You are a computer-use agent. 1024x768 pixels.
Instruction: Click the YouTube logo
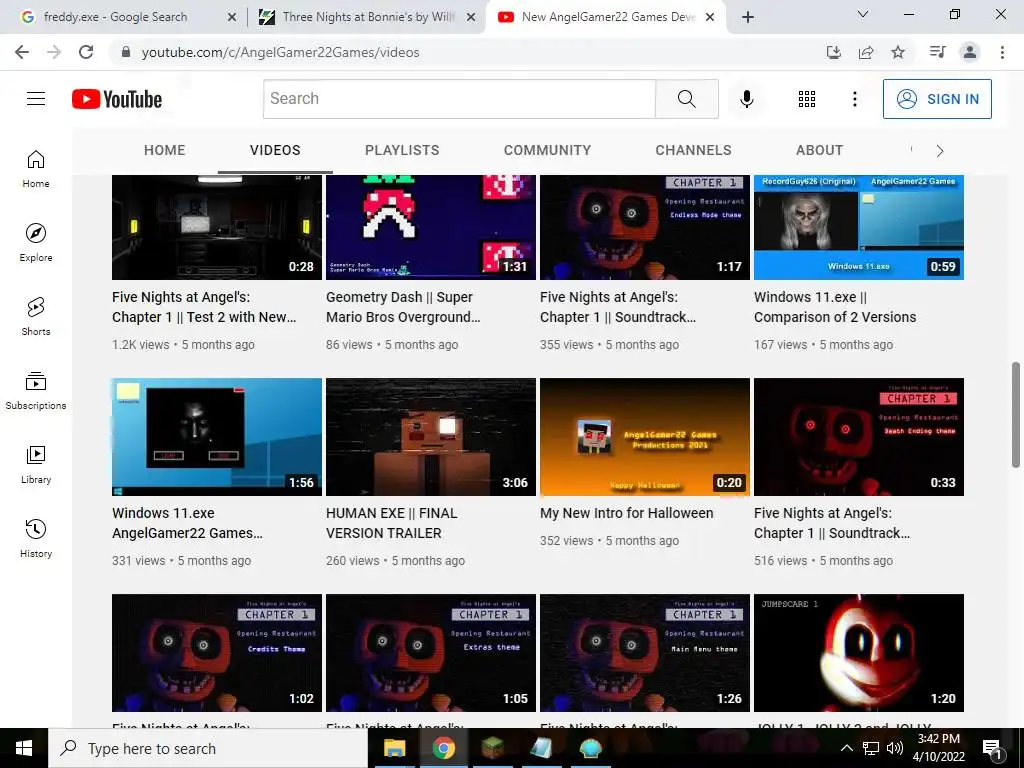click(x=117, y=99)
